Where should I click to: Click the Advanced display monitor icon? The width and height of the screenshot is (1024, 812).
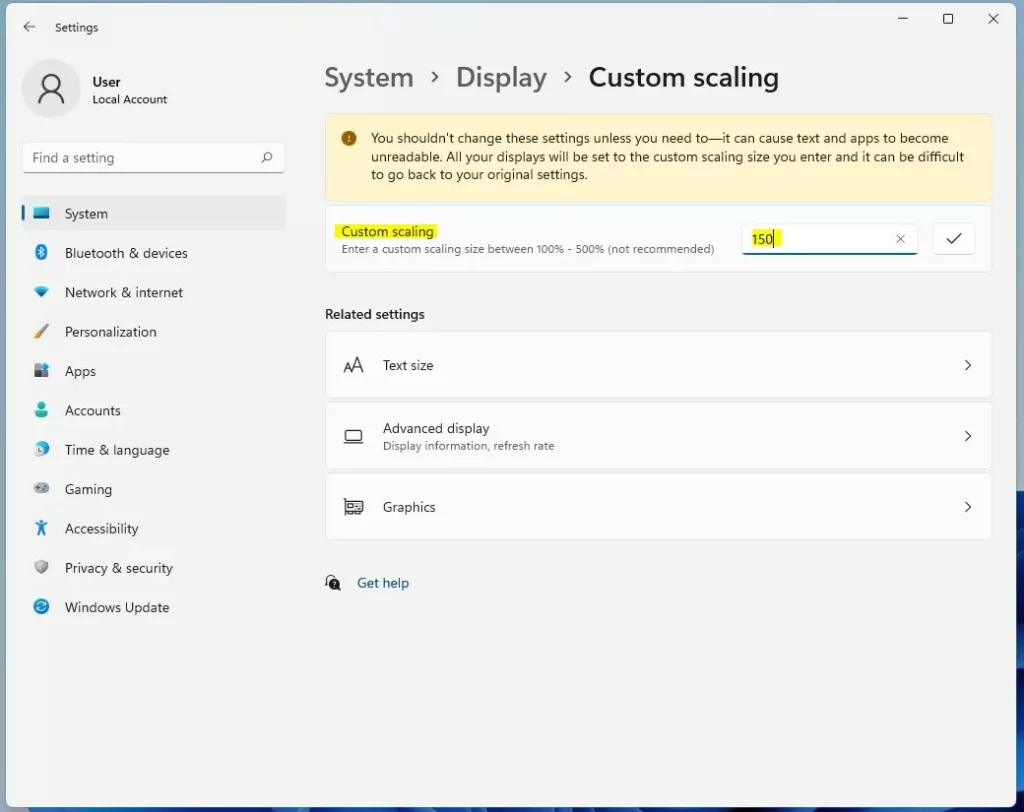click(x=353, y=436)
